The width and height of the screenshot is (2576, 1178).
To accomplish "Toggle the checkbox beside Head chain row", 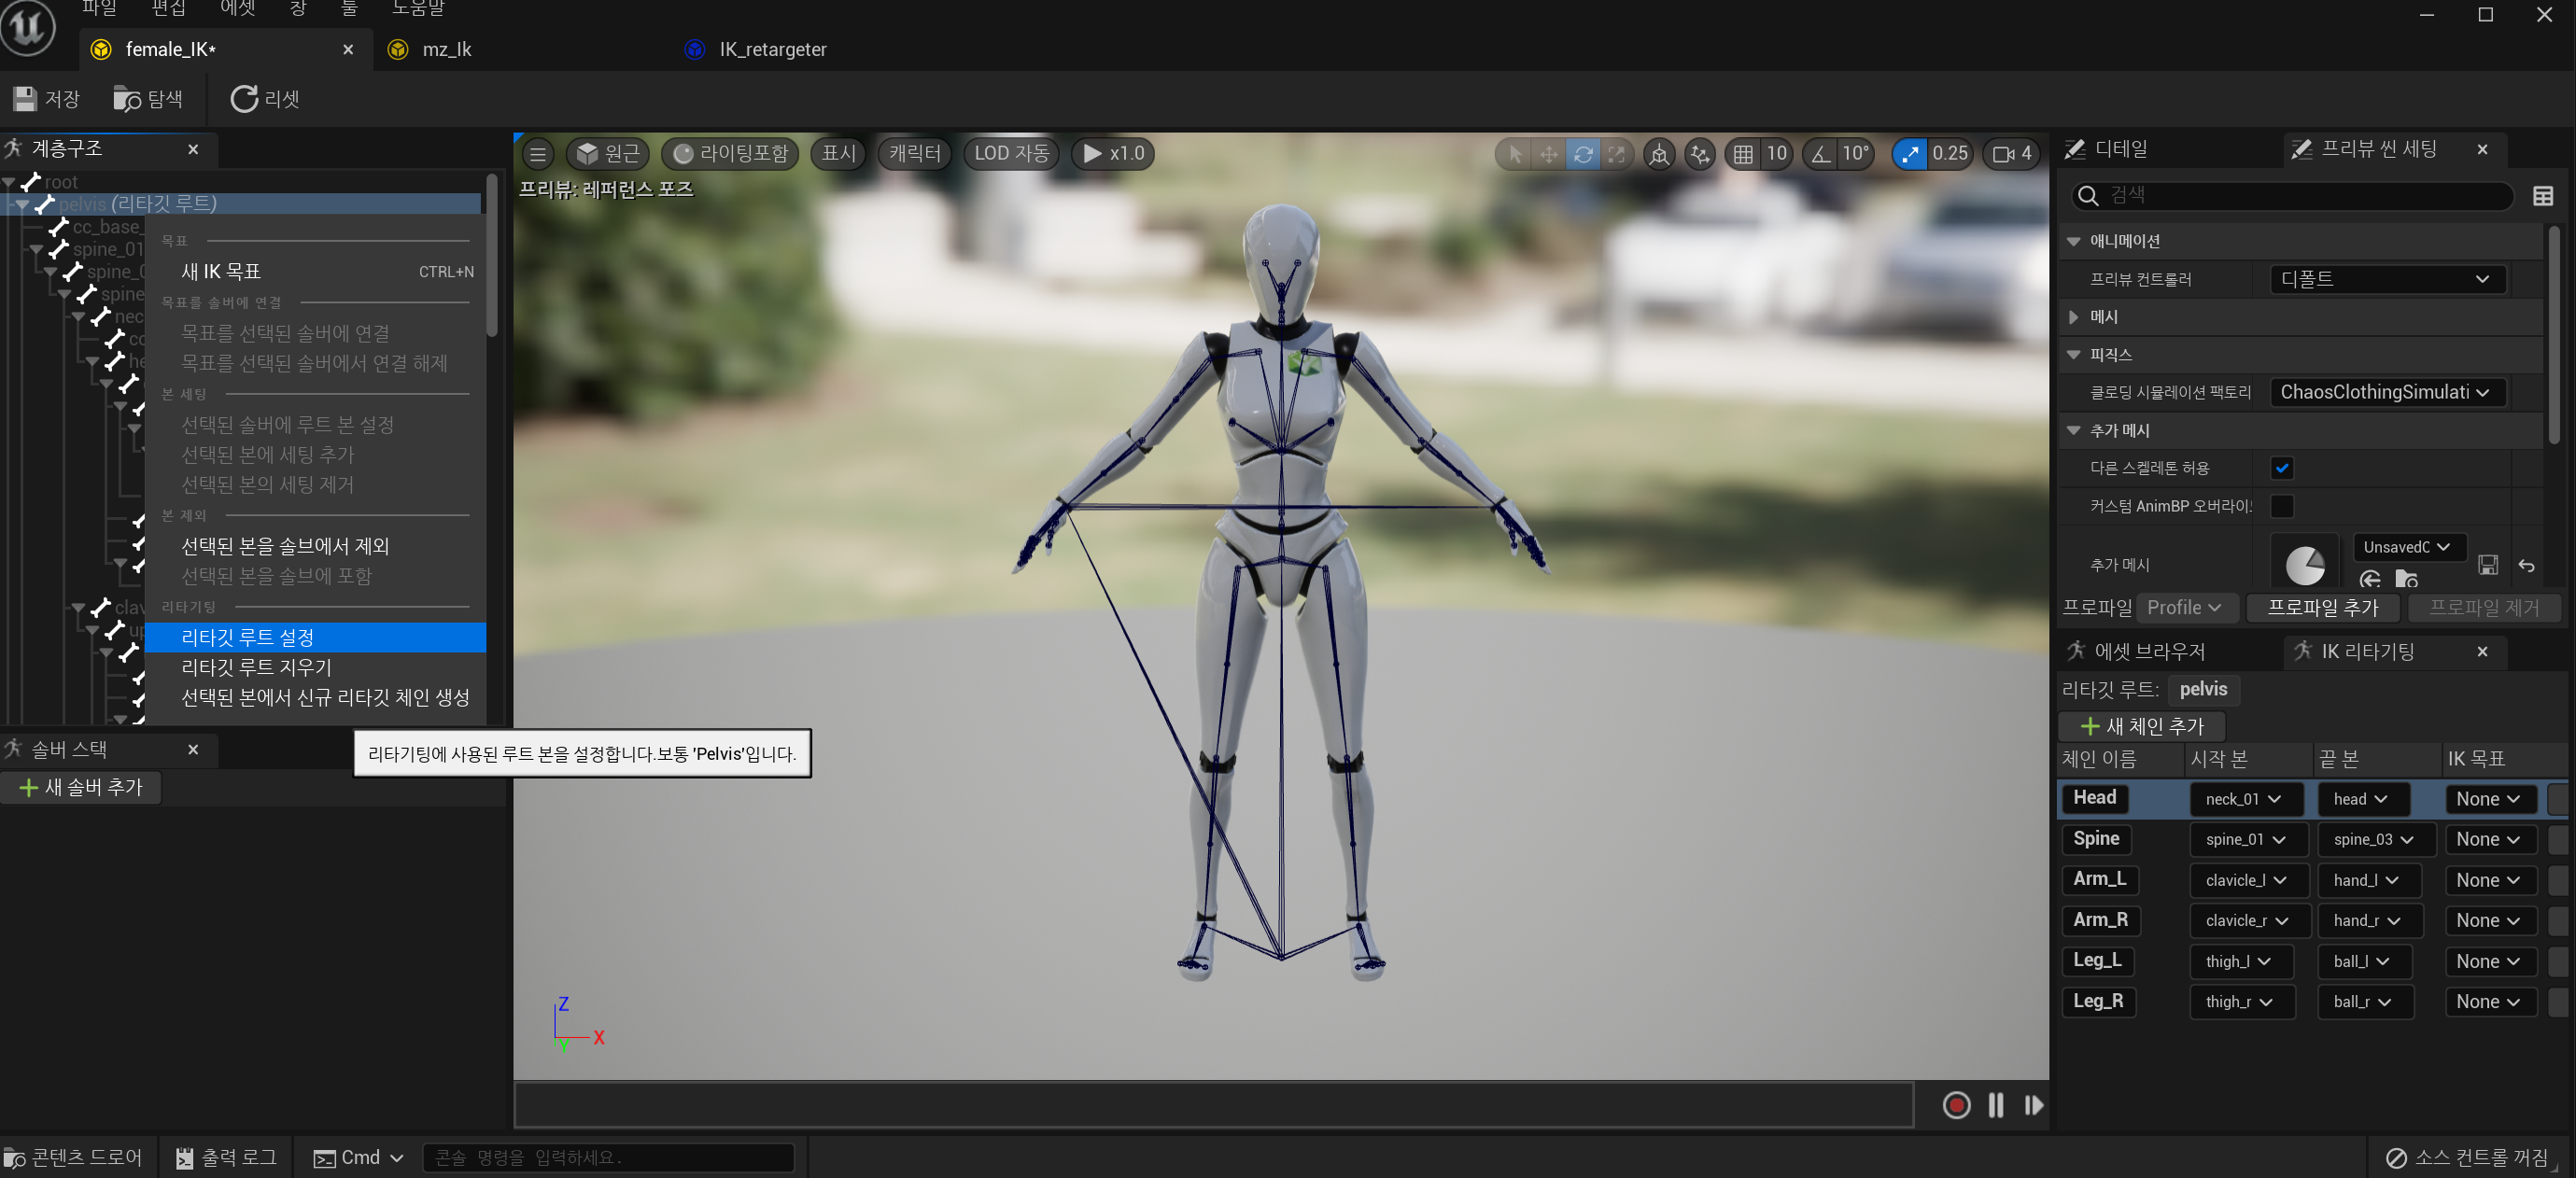I will tap(2556, 799).
